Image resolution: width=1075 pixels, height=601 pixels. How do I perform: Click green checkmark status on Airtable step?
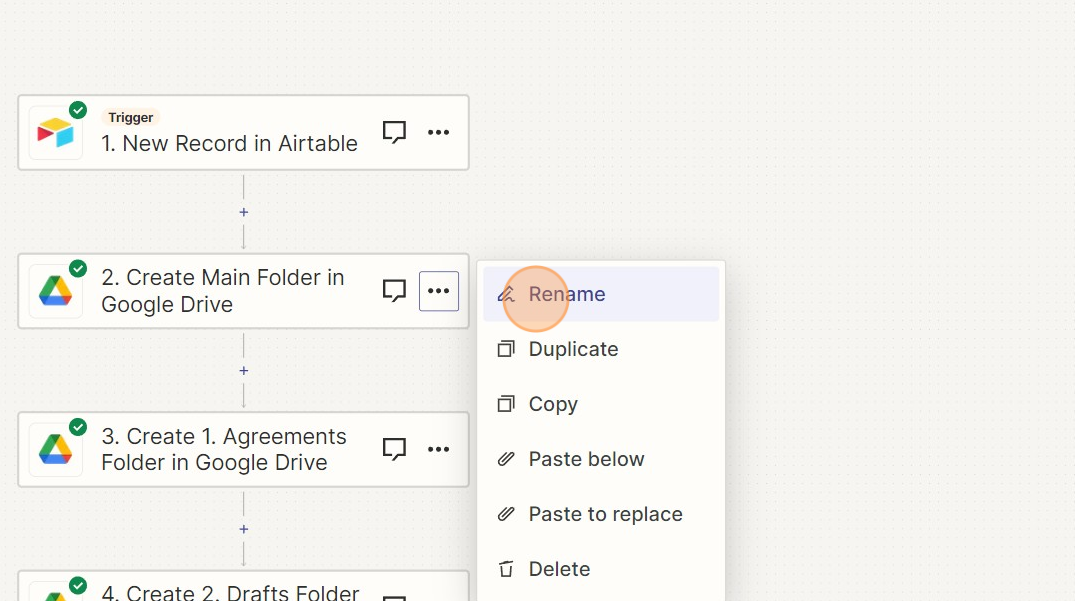pos(78,110)
